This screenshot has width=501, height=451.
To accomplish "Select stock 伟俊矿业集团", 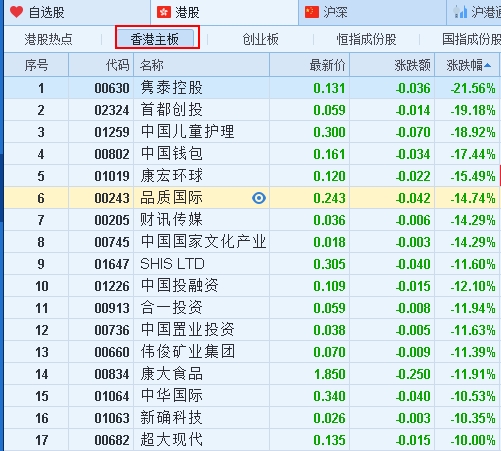I will (x=187, y=352).
